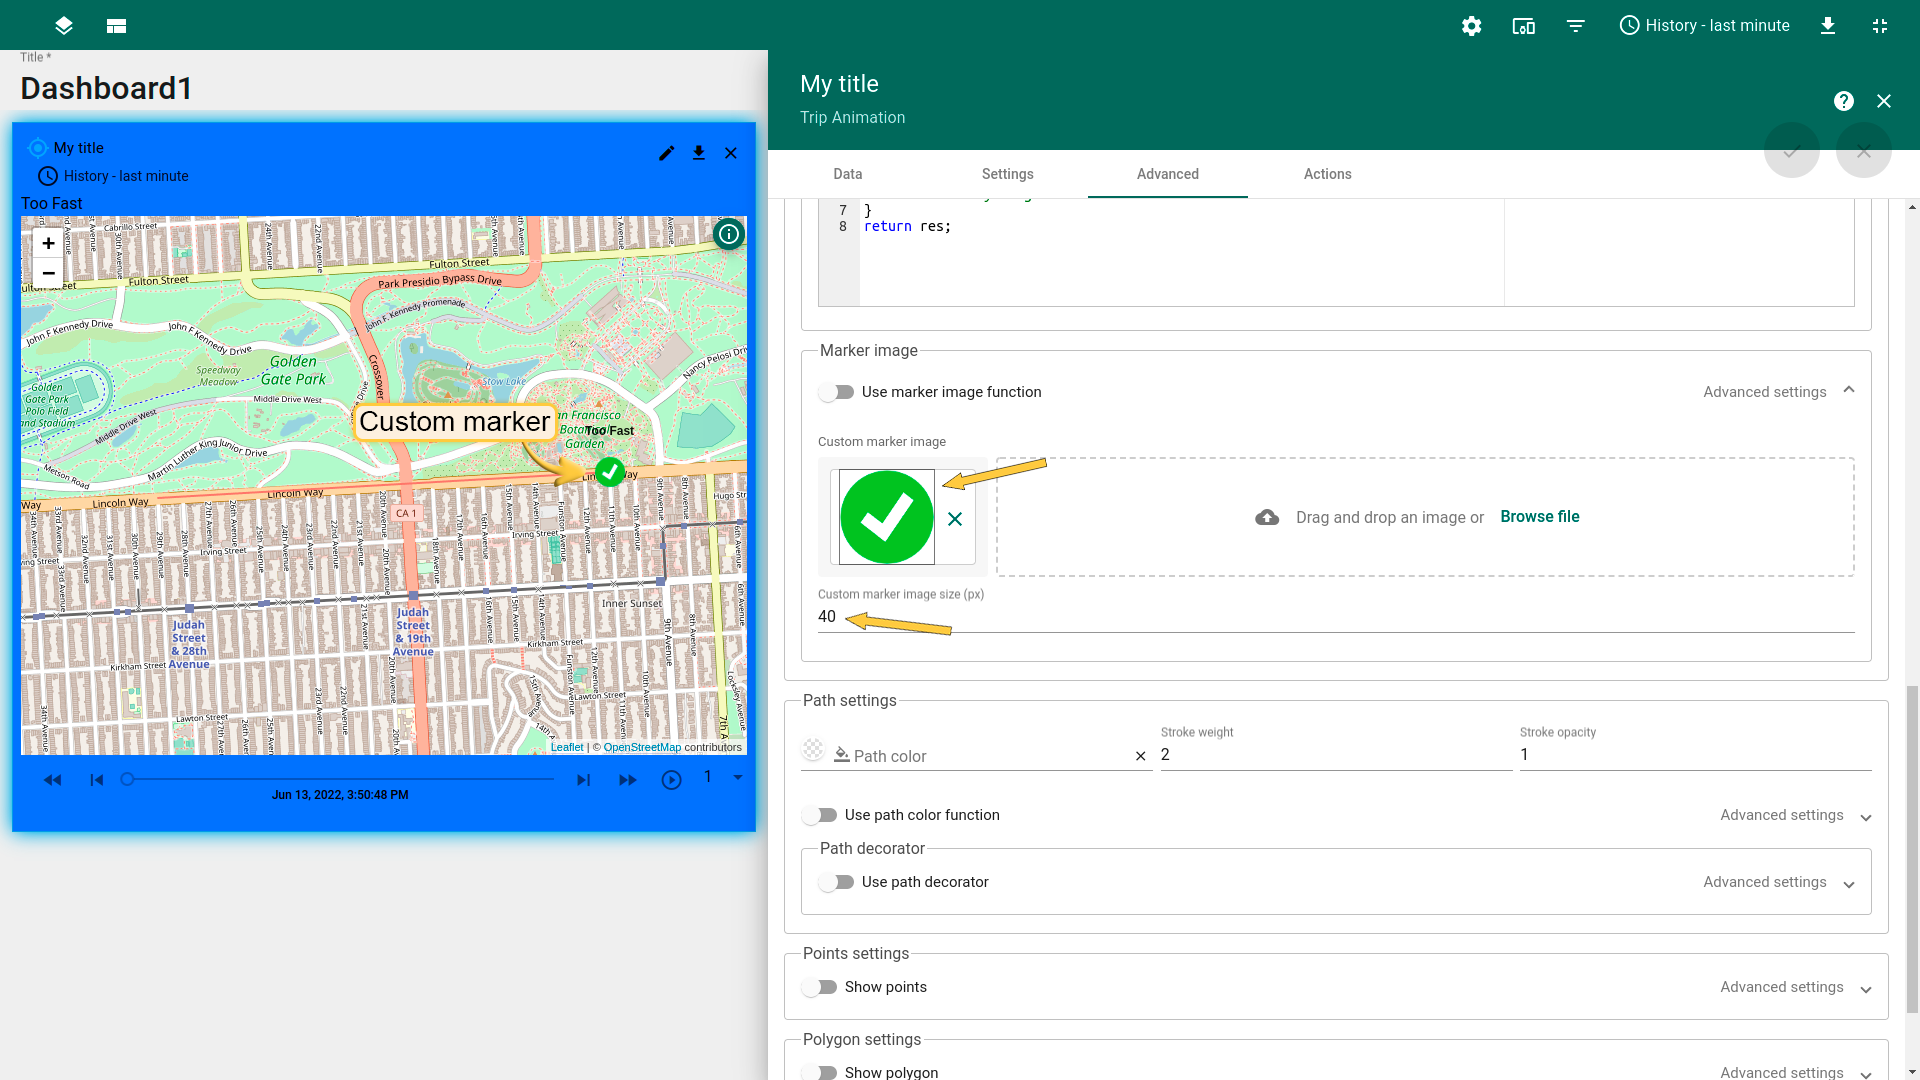Open Leaflet attribution link
The width and height of the screenshot is (1920, 1080).
point(567,747)
